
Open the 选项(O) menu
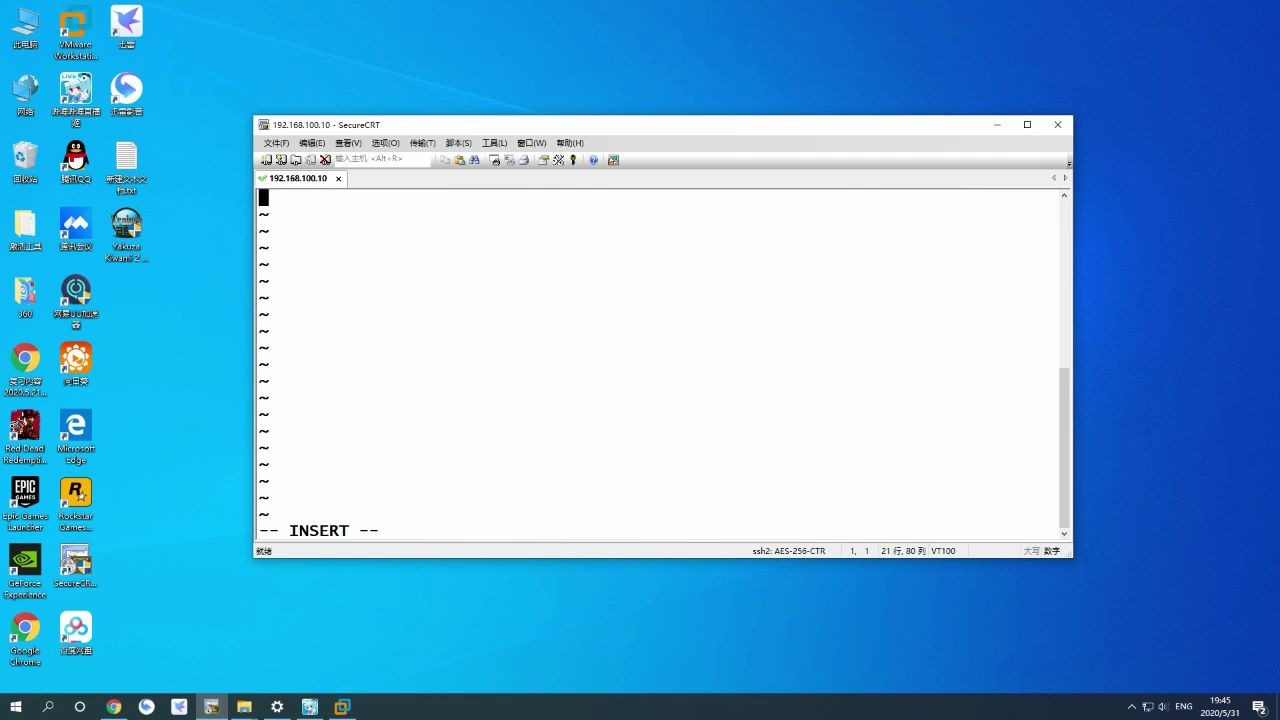click(385, 143)
